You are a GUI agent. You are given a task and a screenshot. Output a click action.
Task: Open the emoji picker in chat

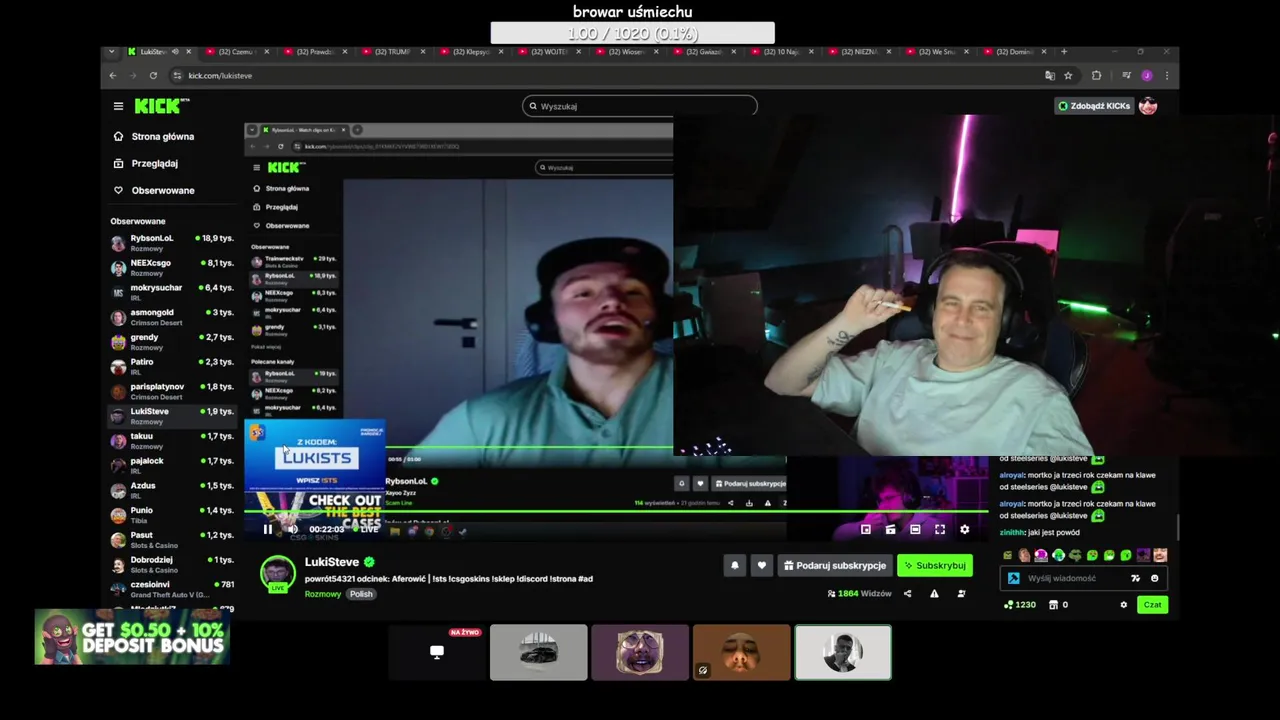(x=1154, y=578)
